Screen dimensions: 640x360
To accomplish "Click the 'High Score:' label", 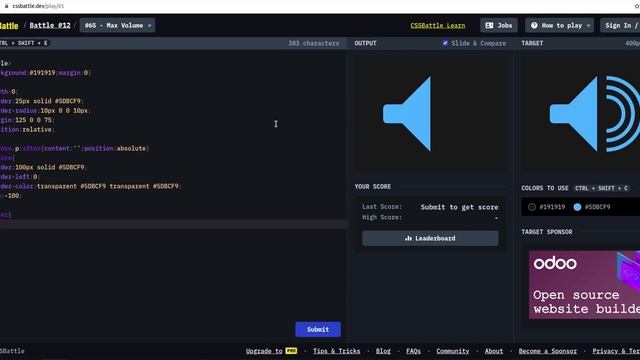I will pyautogui.click(x=382, y=217).
